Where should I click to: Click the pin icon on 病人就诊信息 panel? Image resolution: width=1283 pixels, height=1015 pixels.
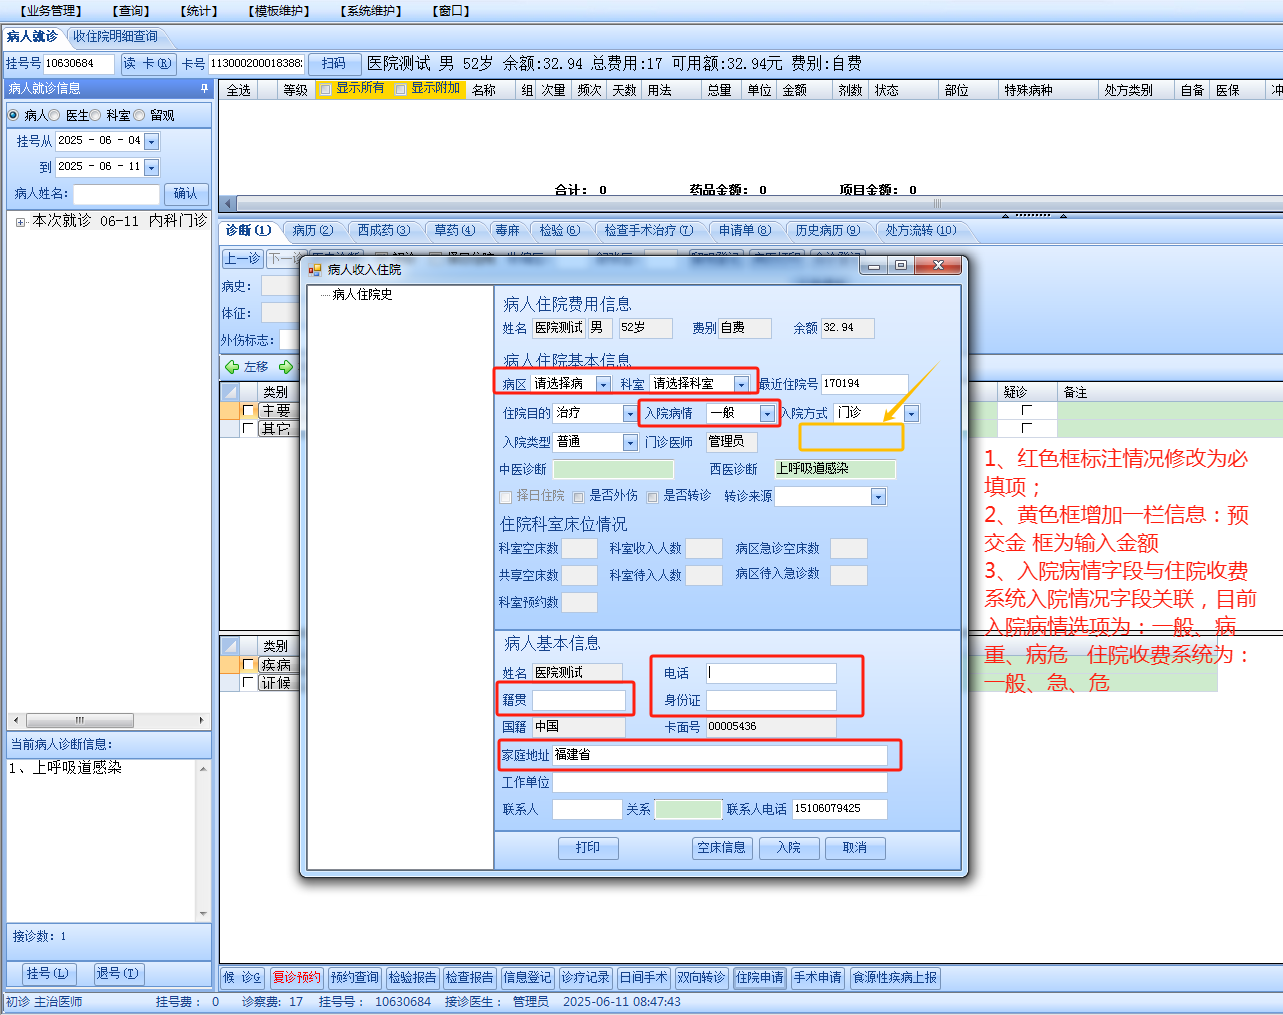[x=204, y=88]
